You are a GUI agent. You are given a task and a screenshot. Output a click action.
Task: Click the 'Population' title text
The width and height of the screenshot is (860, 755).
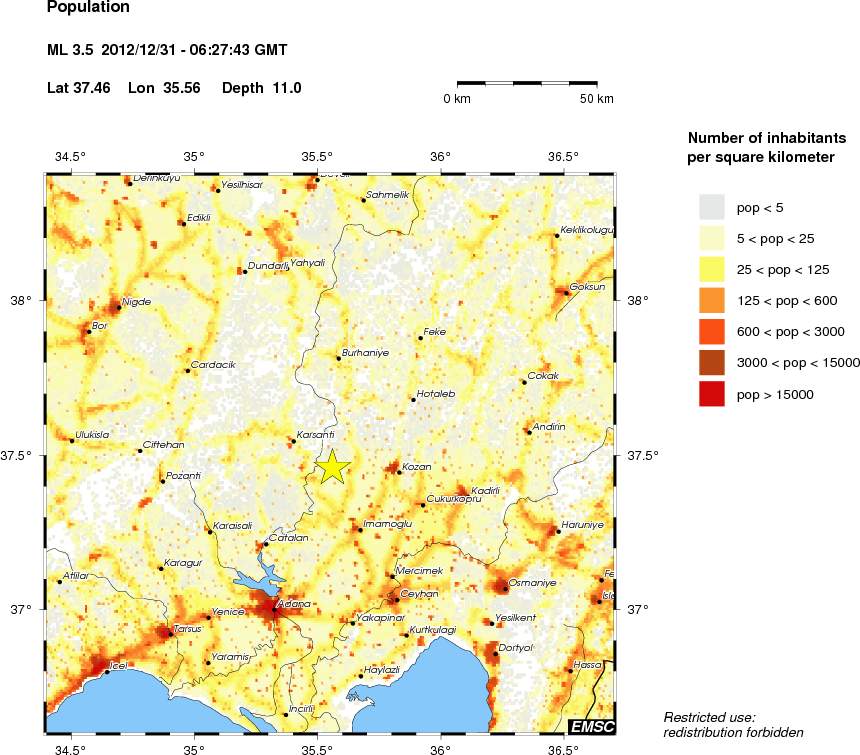88,8
